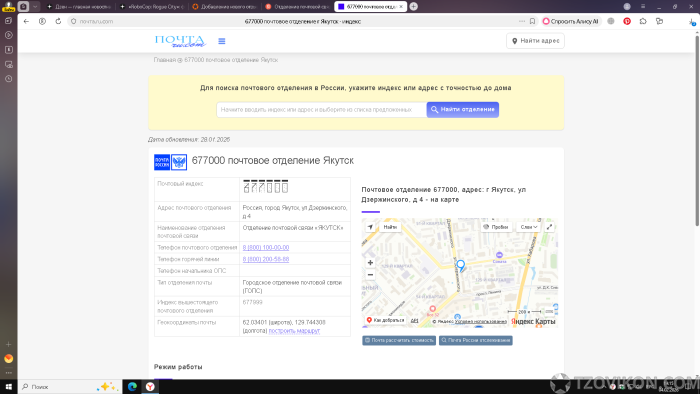
Task: Open the browser main menu in title bar
Action: [x=643, y=6]
